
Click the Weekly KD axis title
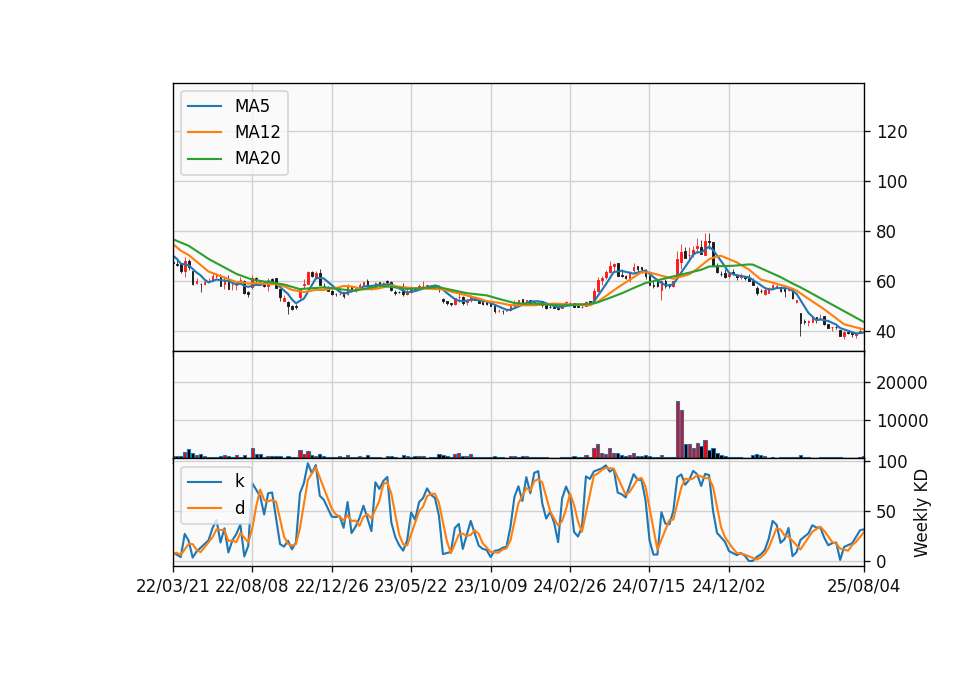921,514
